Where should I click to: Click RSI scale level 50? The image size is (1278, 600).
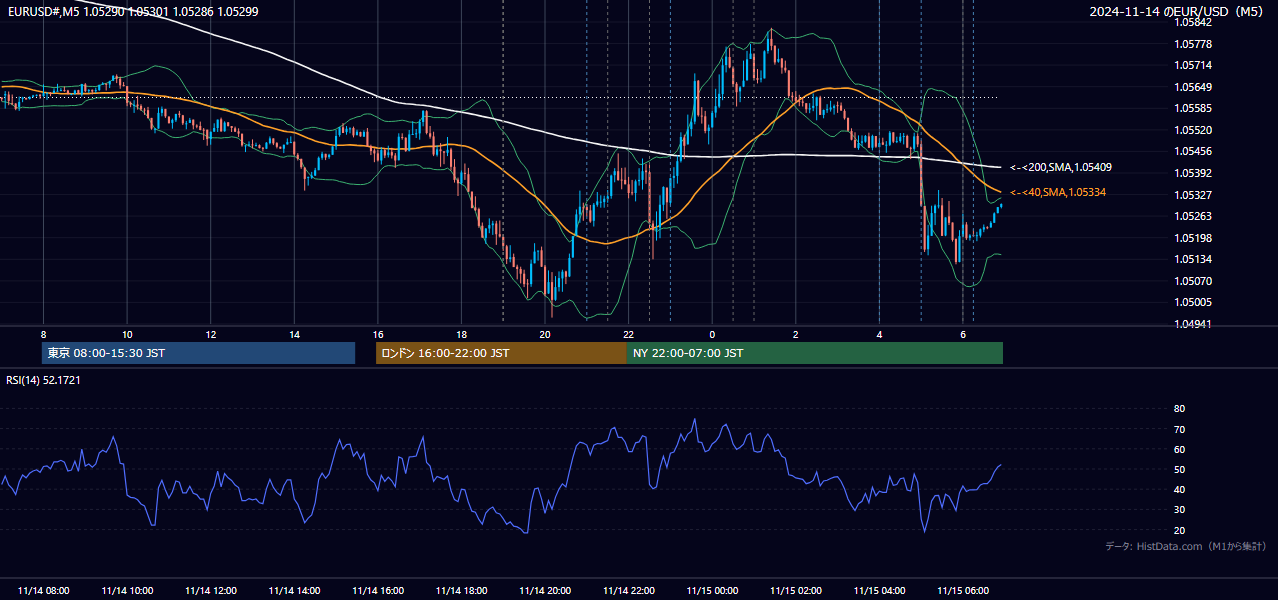pyautogui.click(x=1179, y=469)
